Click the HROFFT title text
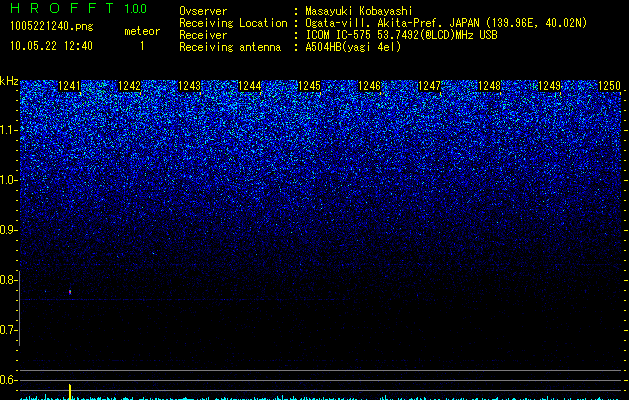This screenshot has width=629, height=400. [x=62, y=8]
